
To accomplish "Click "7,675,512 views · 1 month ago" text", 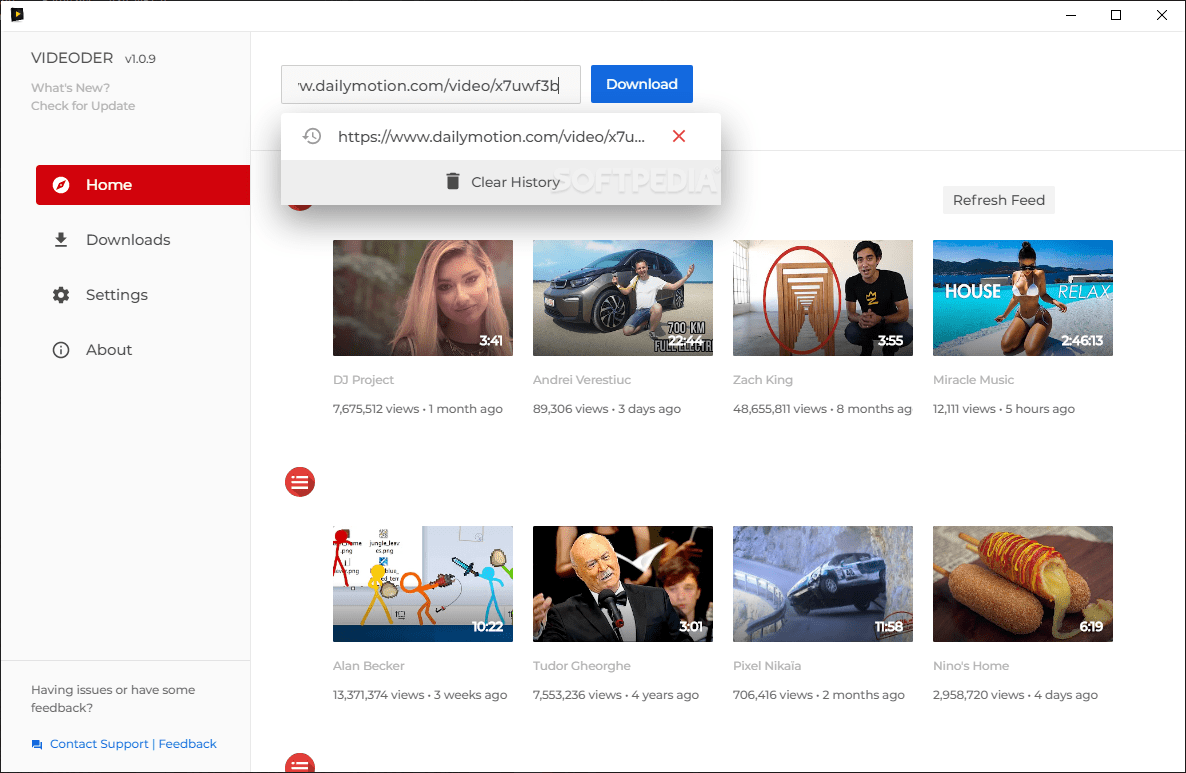I will (x=418, y=408).
